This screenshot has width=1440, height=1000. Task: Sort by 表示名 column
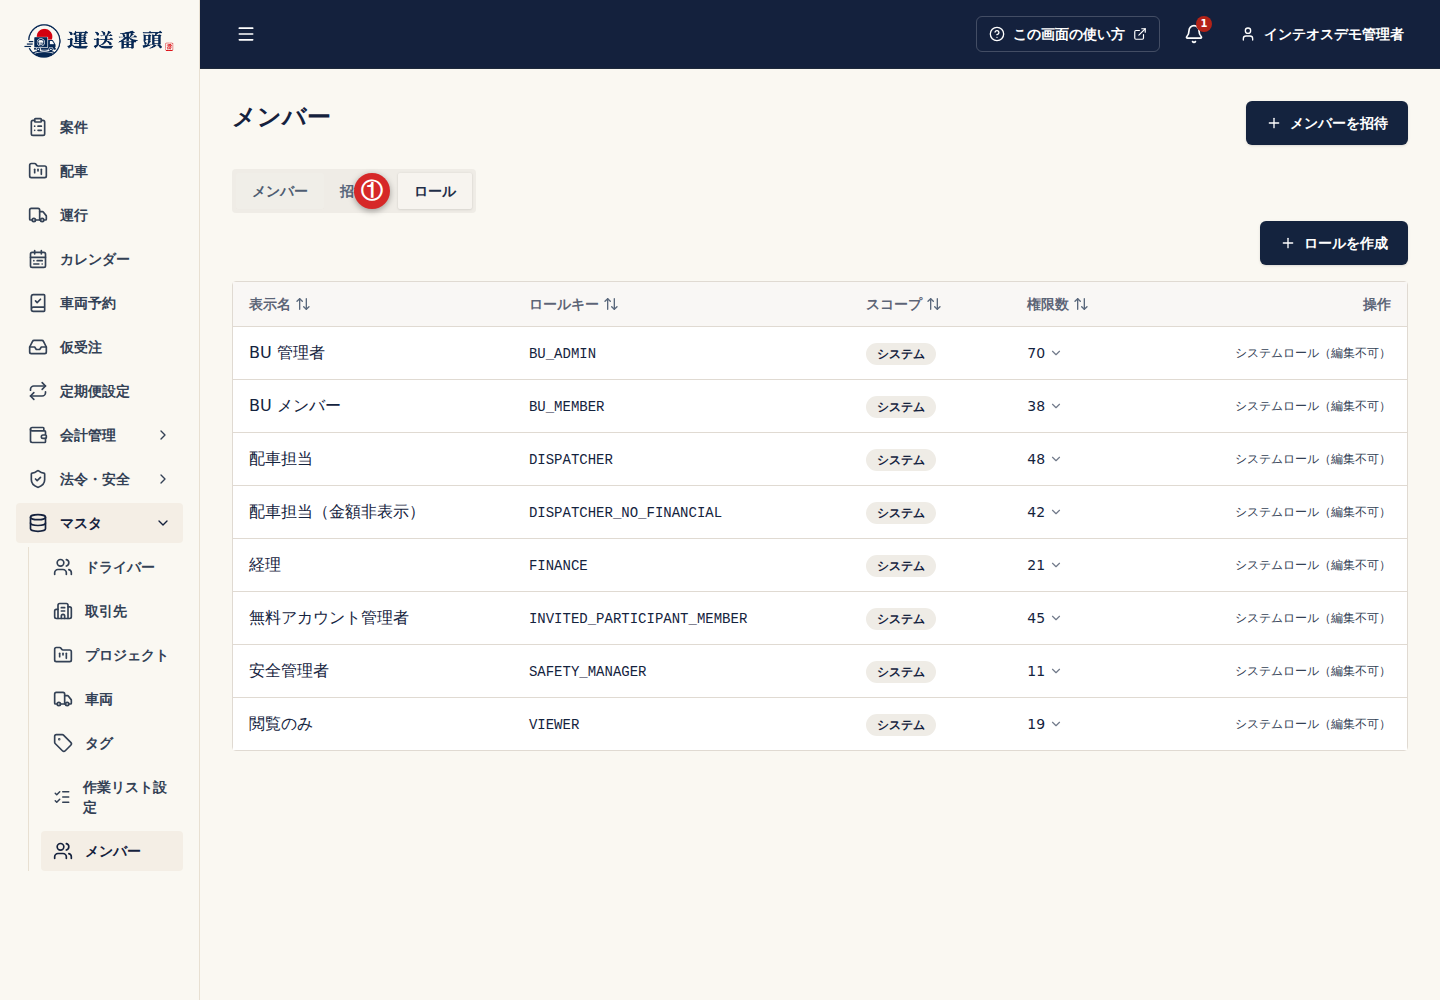tap(280, 304)
